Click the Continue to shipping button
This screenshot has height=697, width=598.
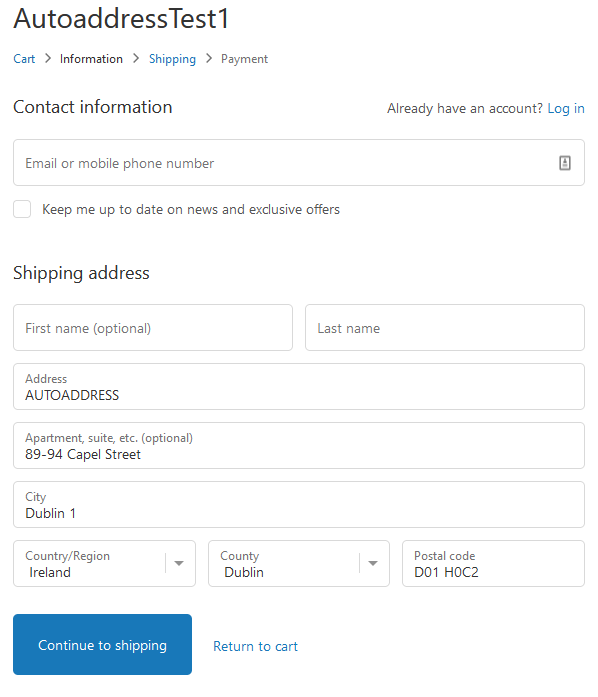pos(102,644)
